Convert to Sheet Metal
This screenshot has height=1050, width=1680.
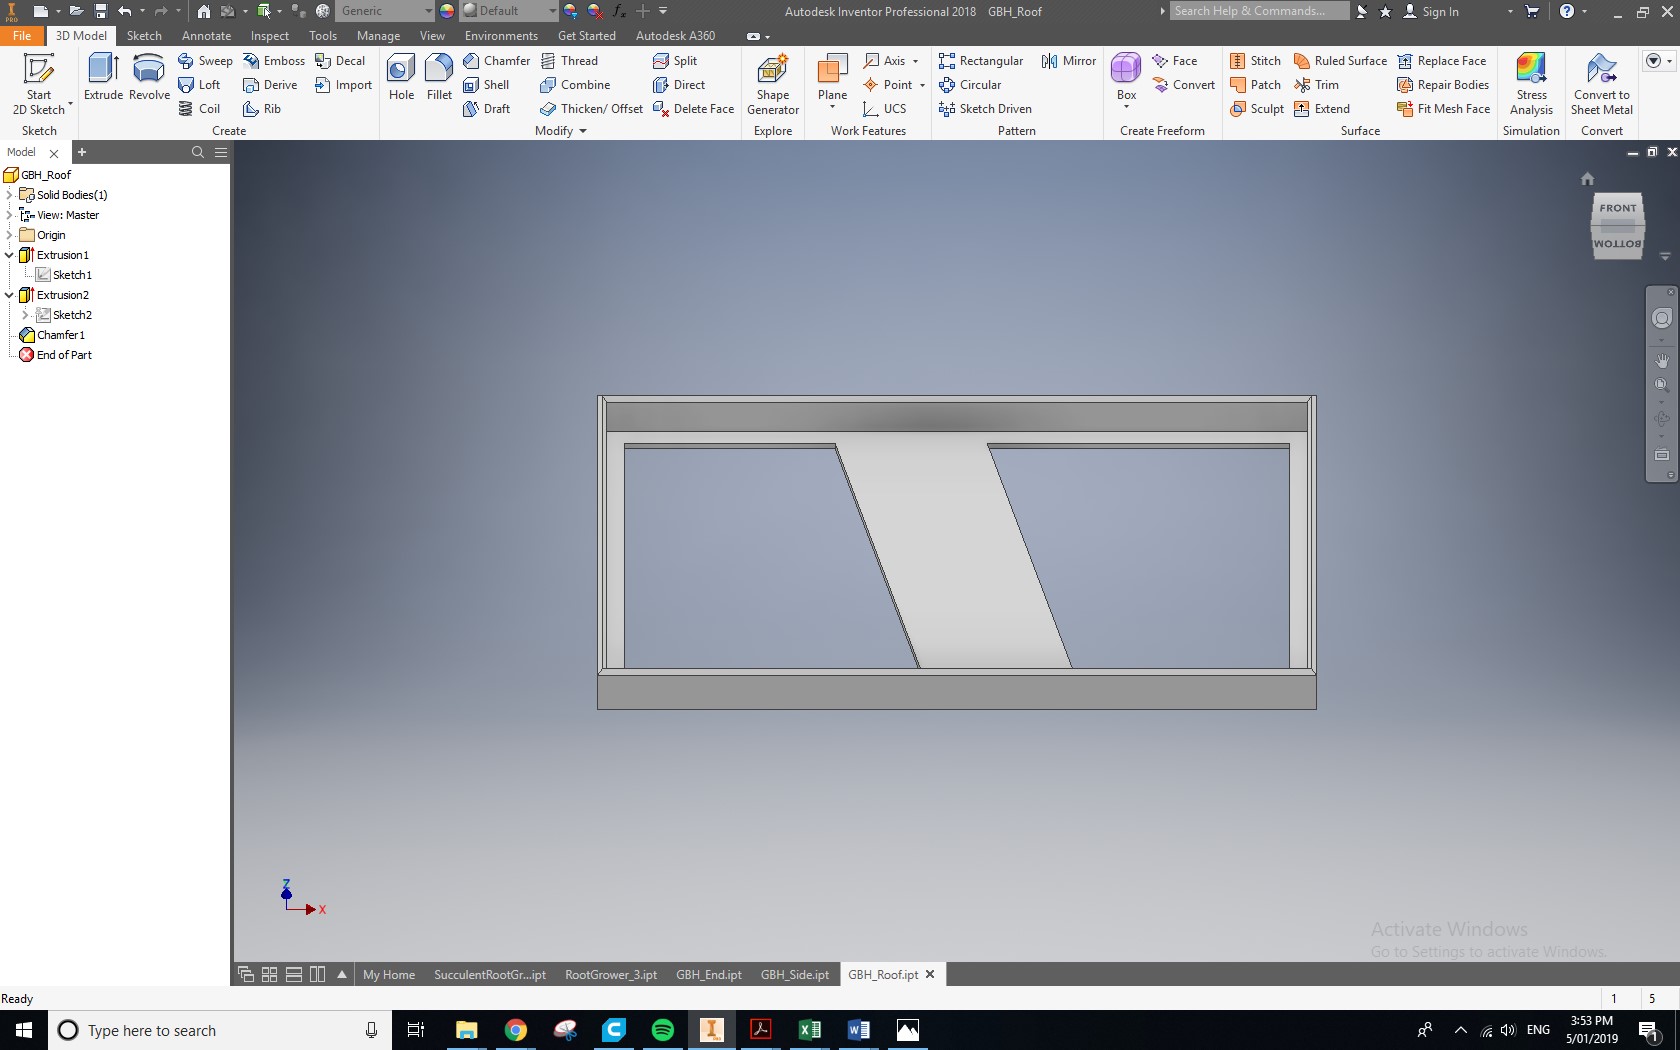coord(1601,84)
